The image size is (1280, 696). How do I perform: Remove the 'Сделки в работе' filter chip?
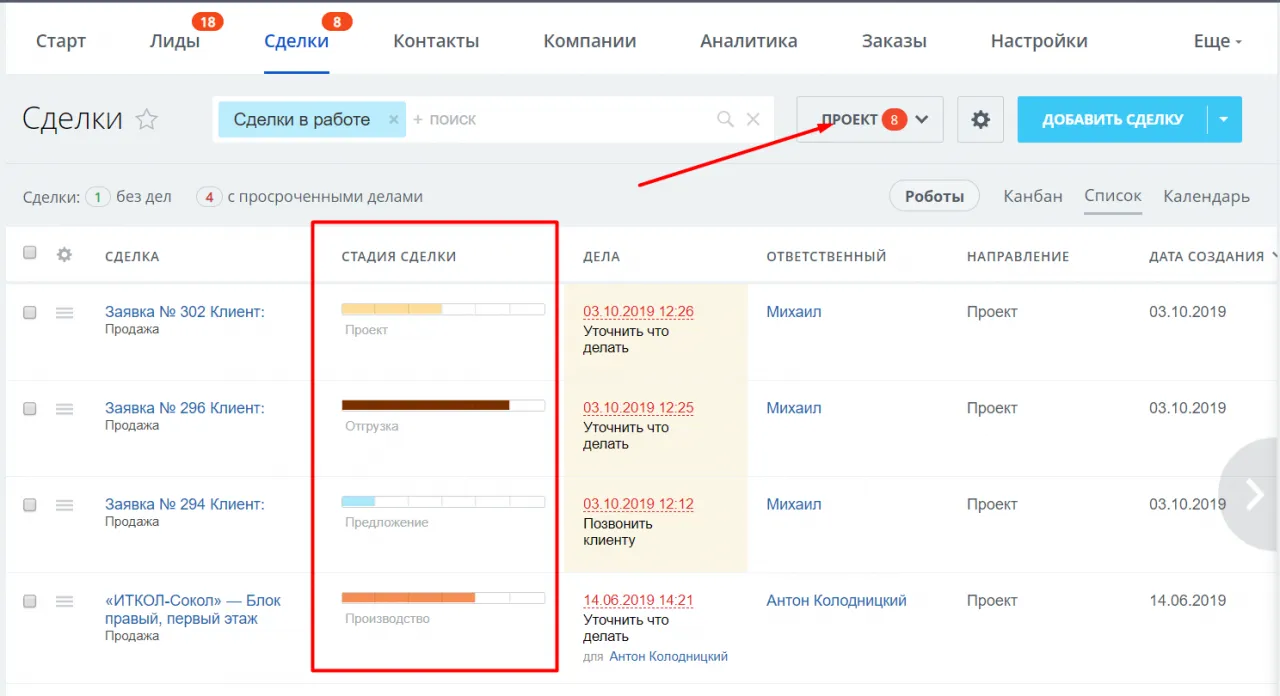394,120
